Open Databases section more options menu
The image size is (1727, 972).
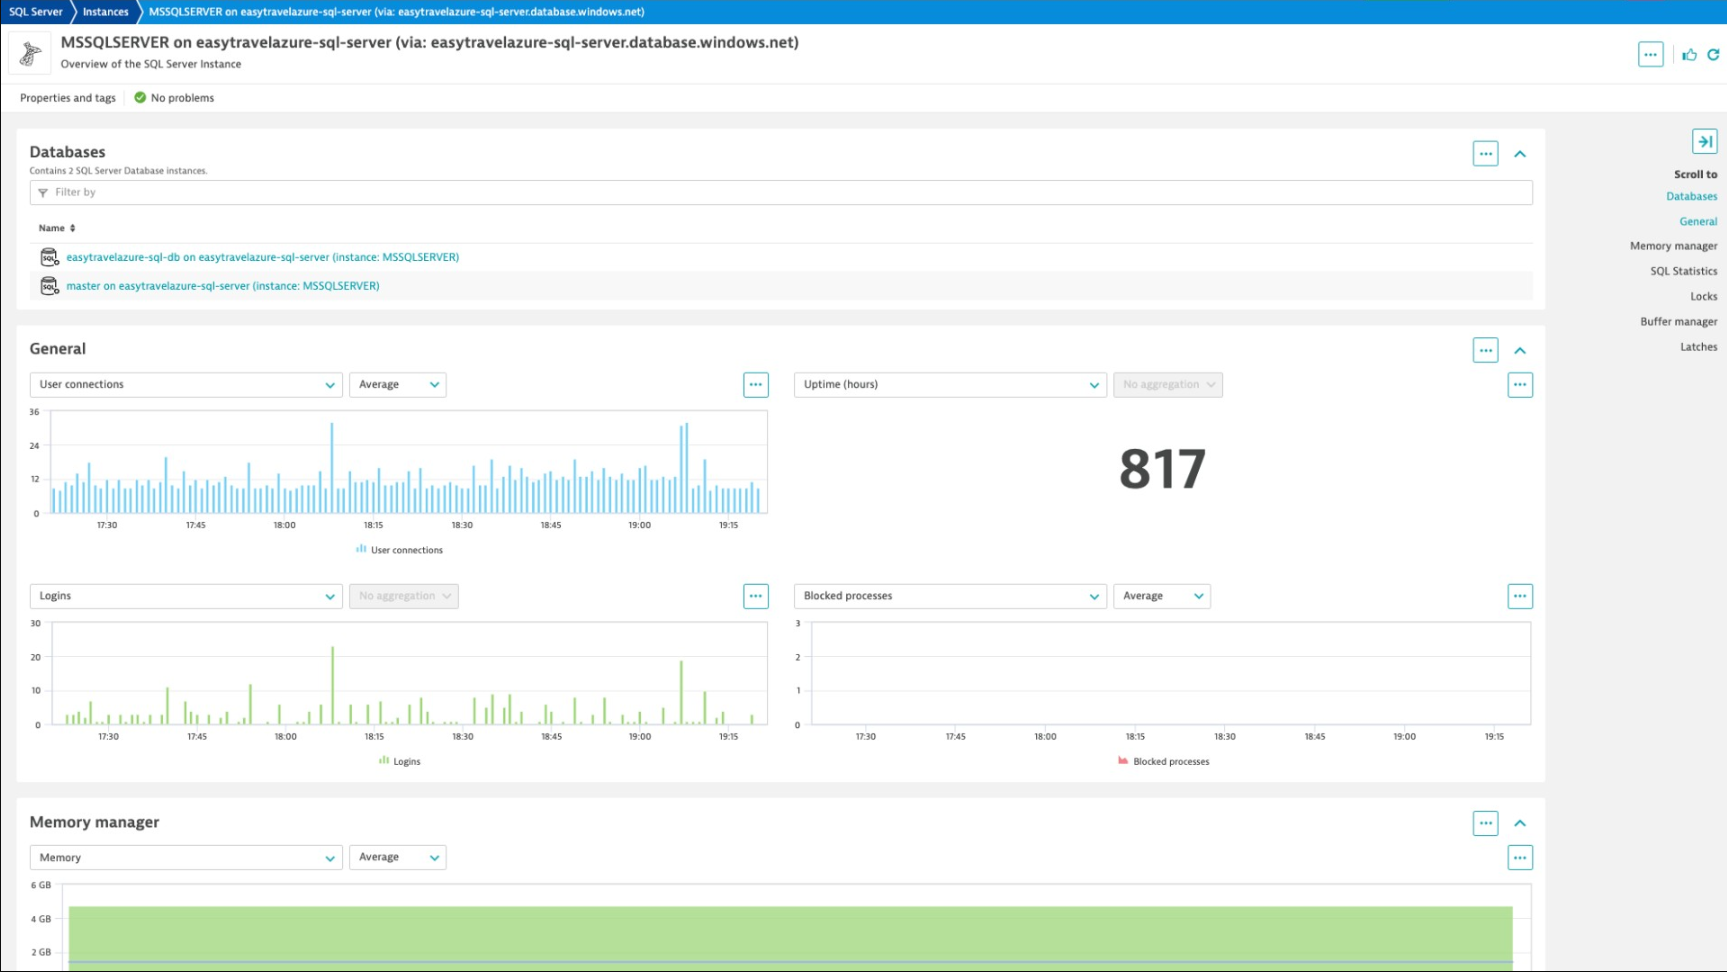[1485, 154]
